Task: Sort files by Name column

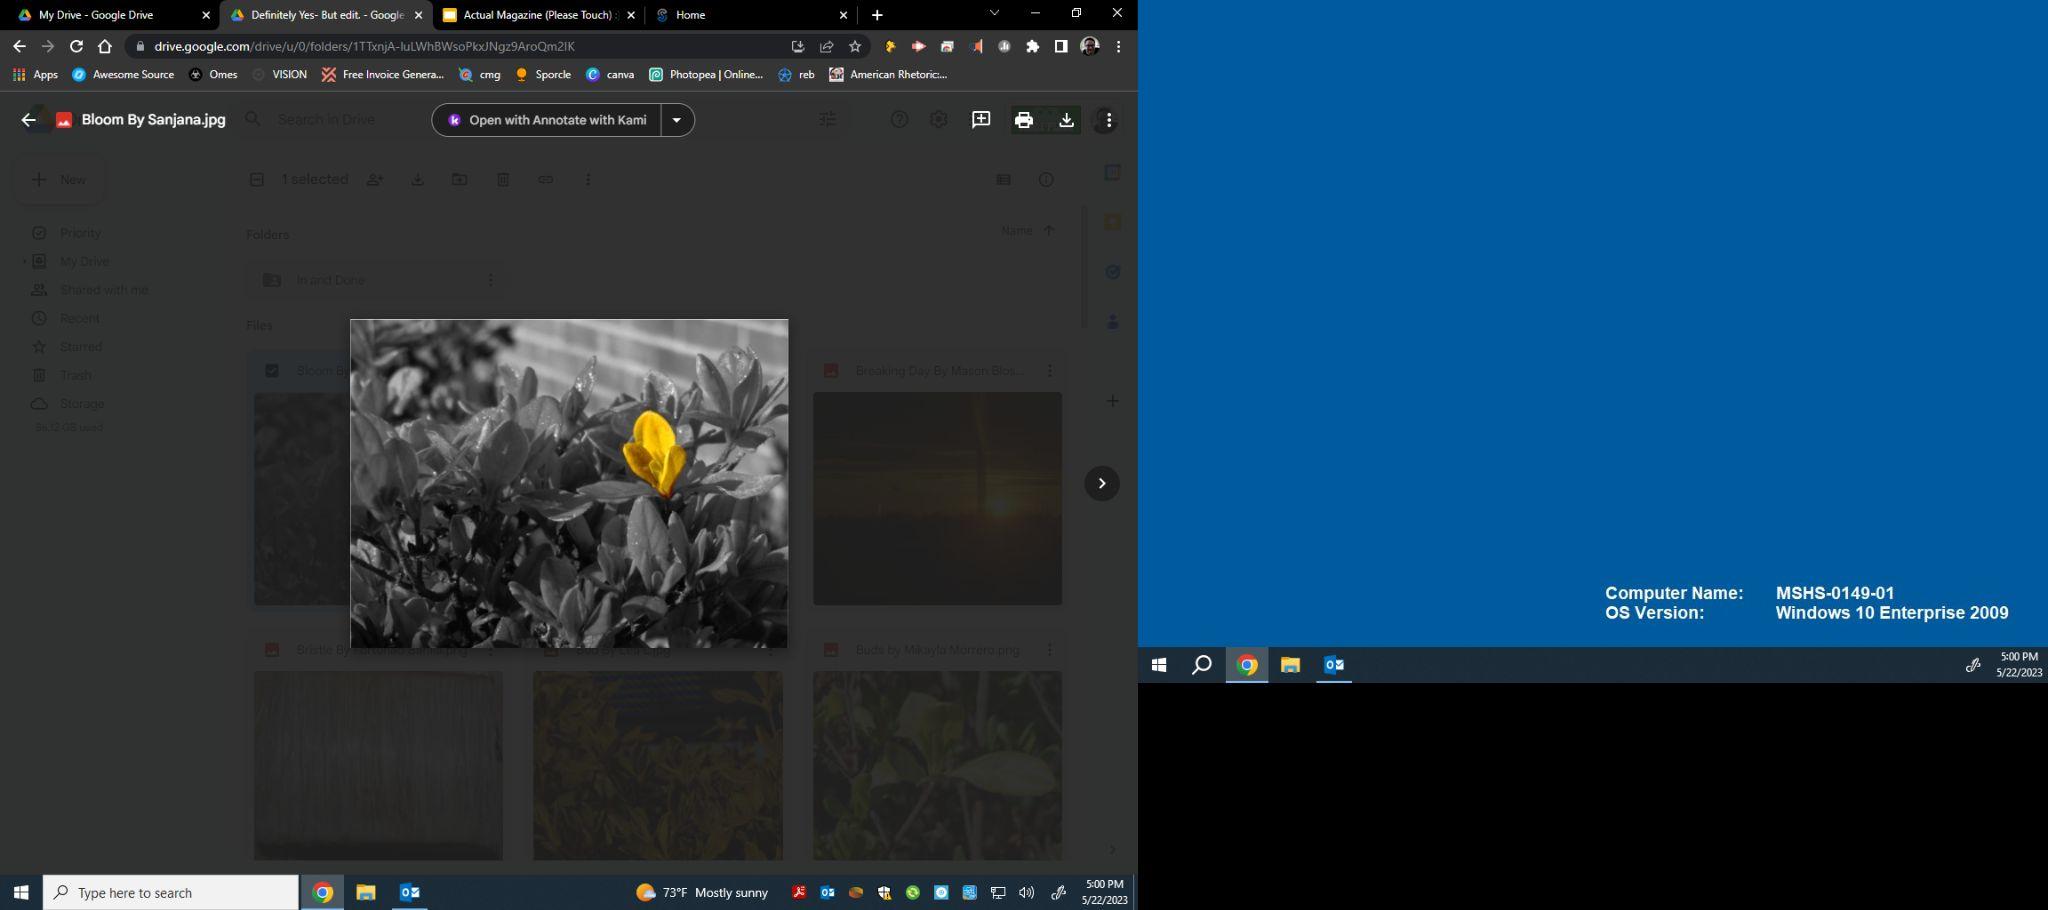Action: [1017, 231]
